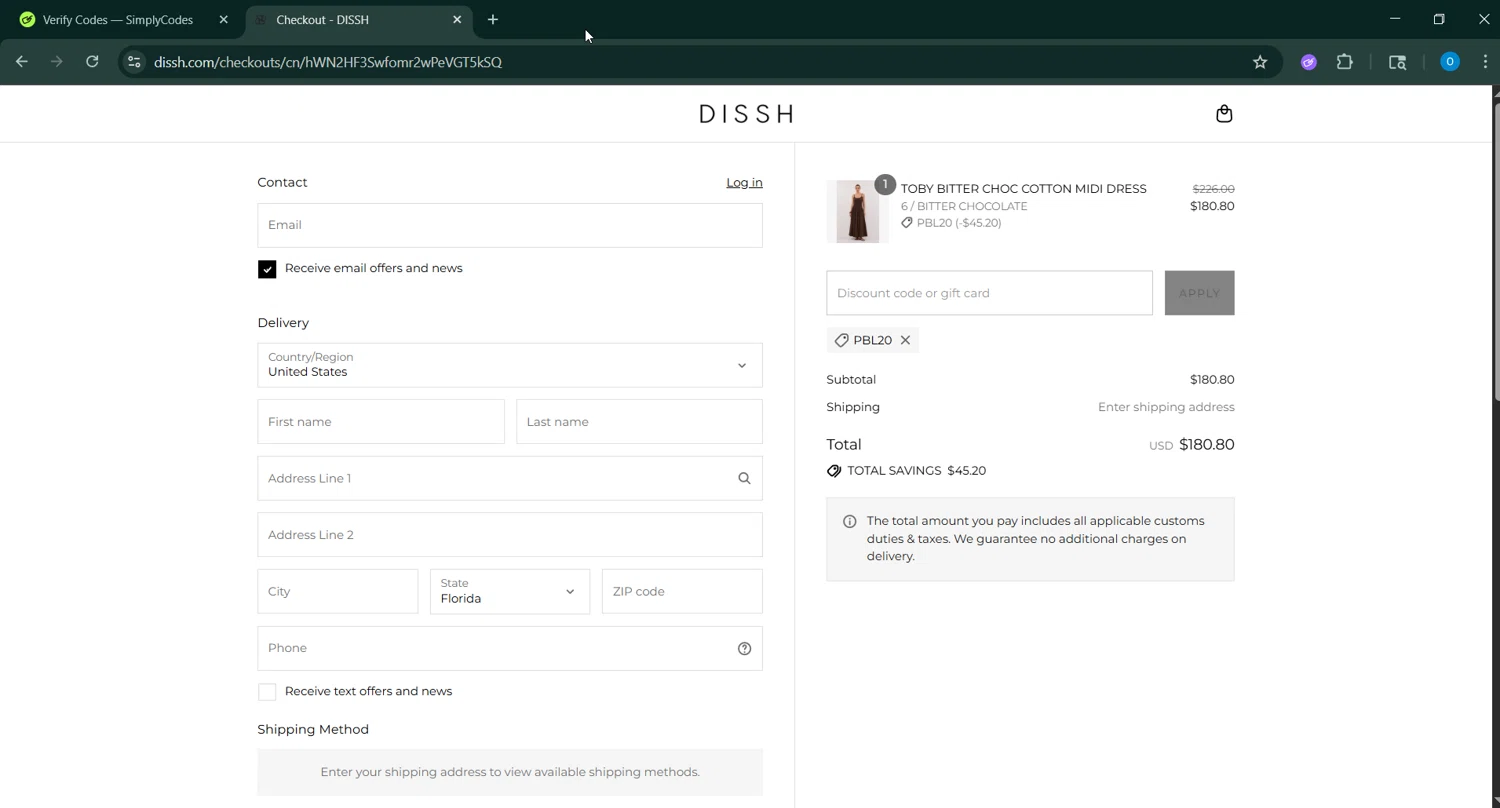Click the purple extension icon in toolbar
Image resolution: width=1500 pixels, height=808 pixels.
click(x=1308, y=62)
